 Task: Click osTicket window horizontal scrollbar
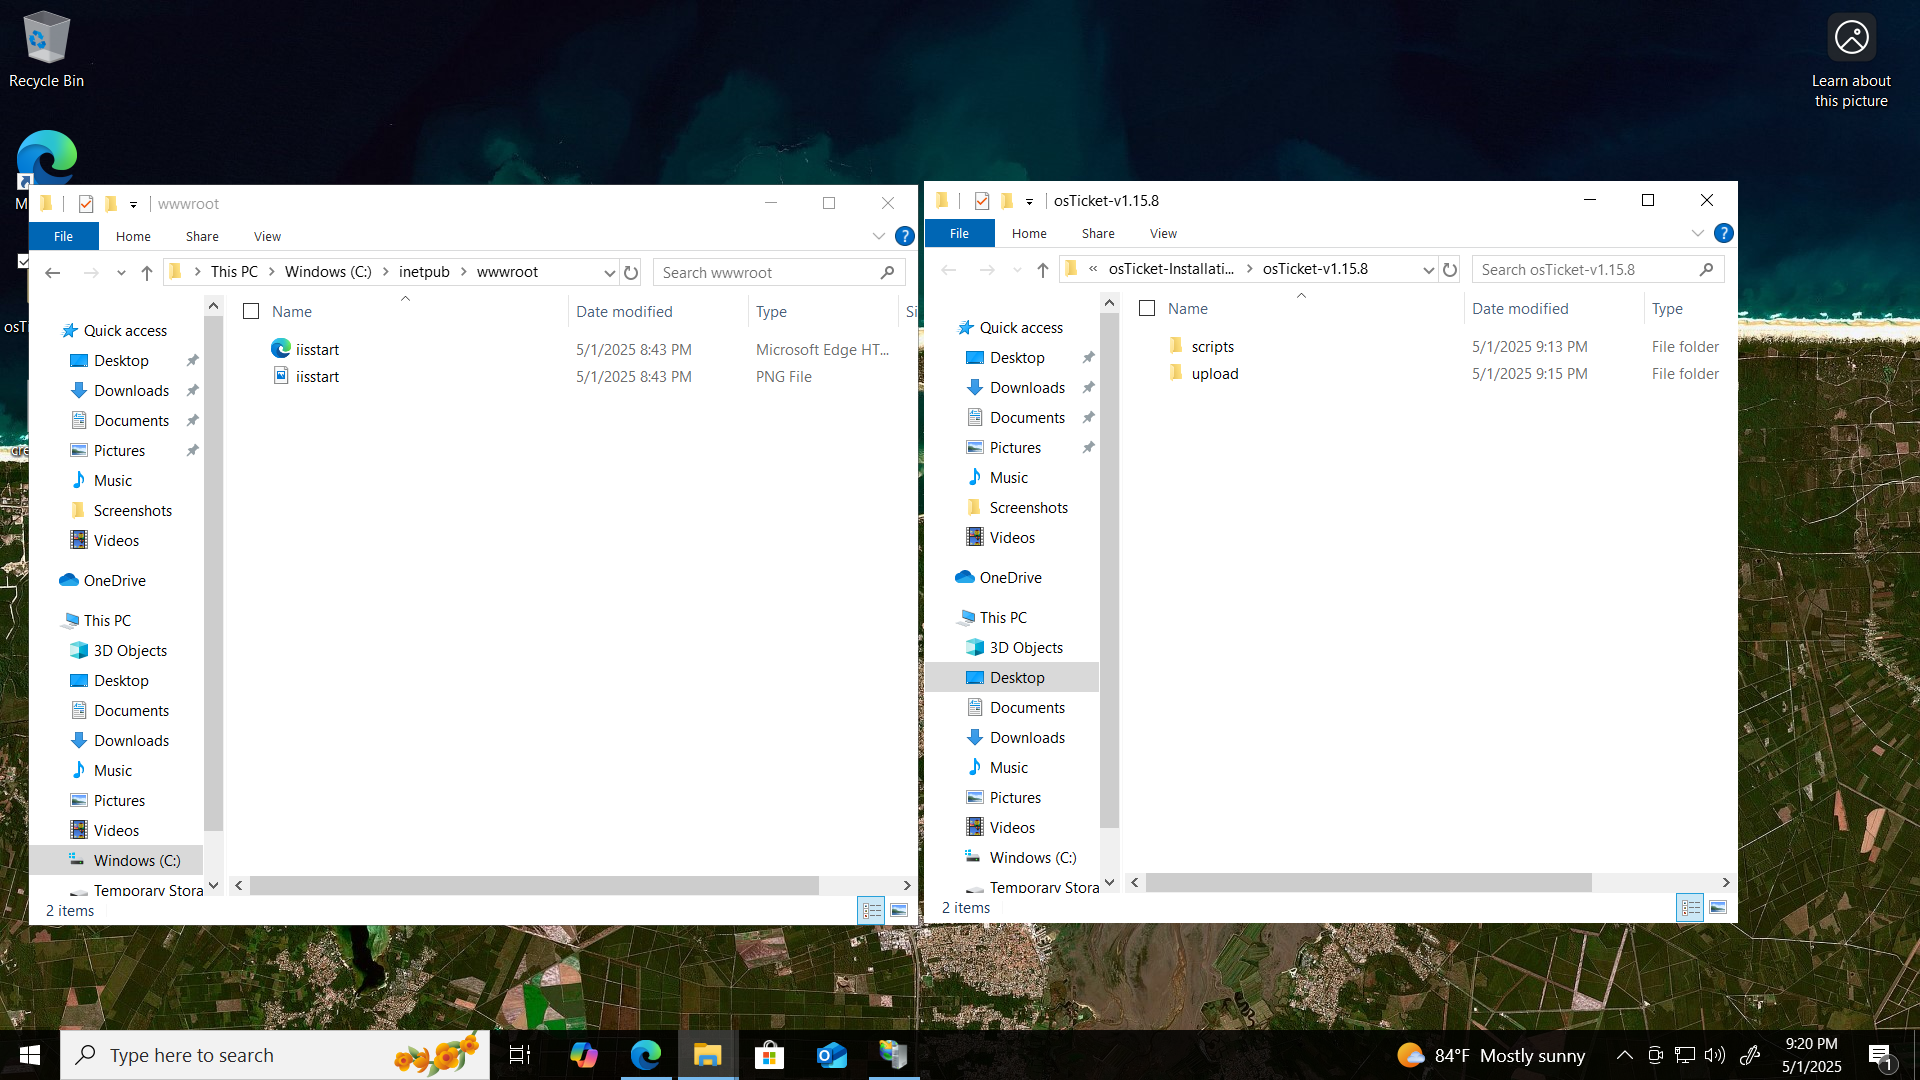(x=1368, y=882)
